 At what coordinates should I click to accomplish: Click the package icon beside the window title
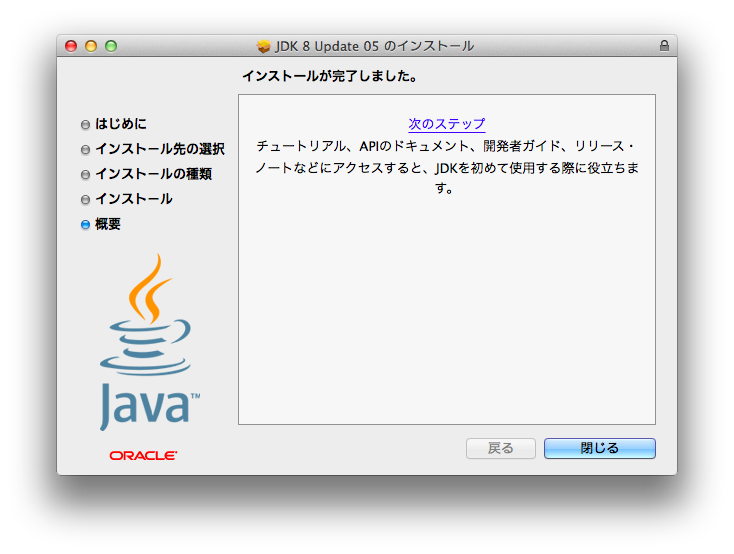tap(264, 46)
